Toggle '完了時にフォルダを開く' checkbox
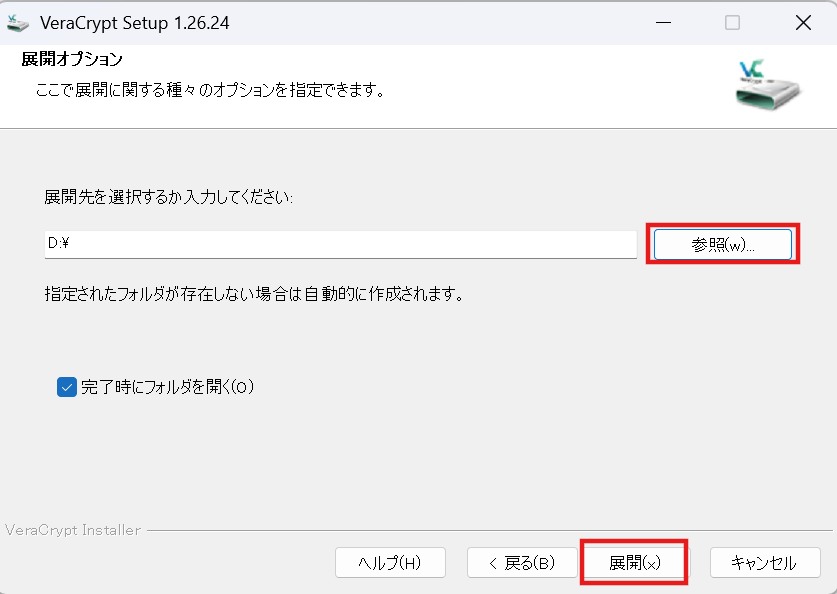 coord(67,387)
